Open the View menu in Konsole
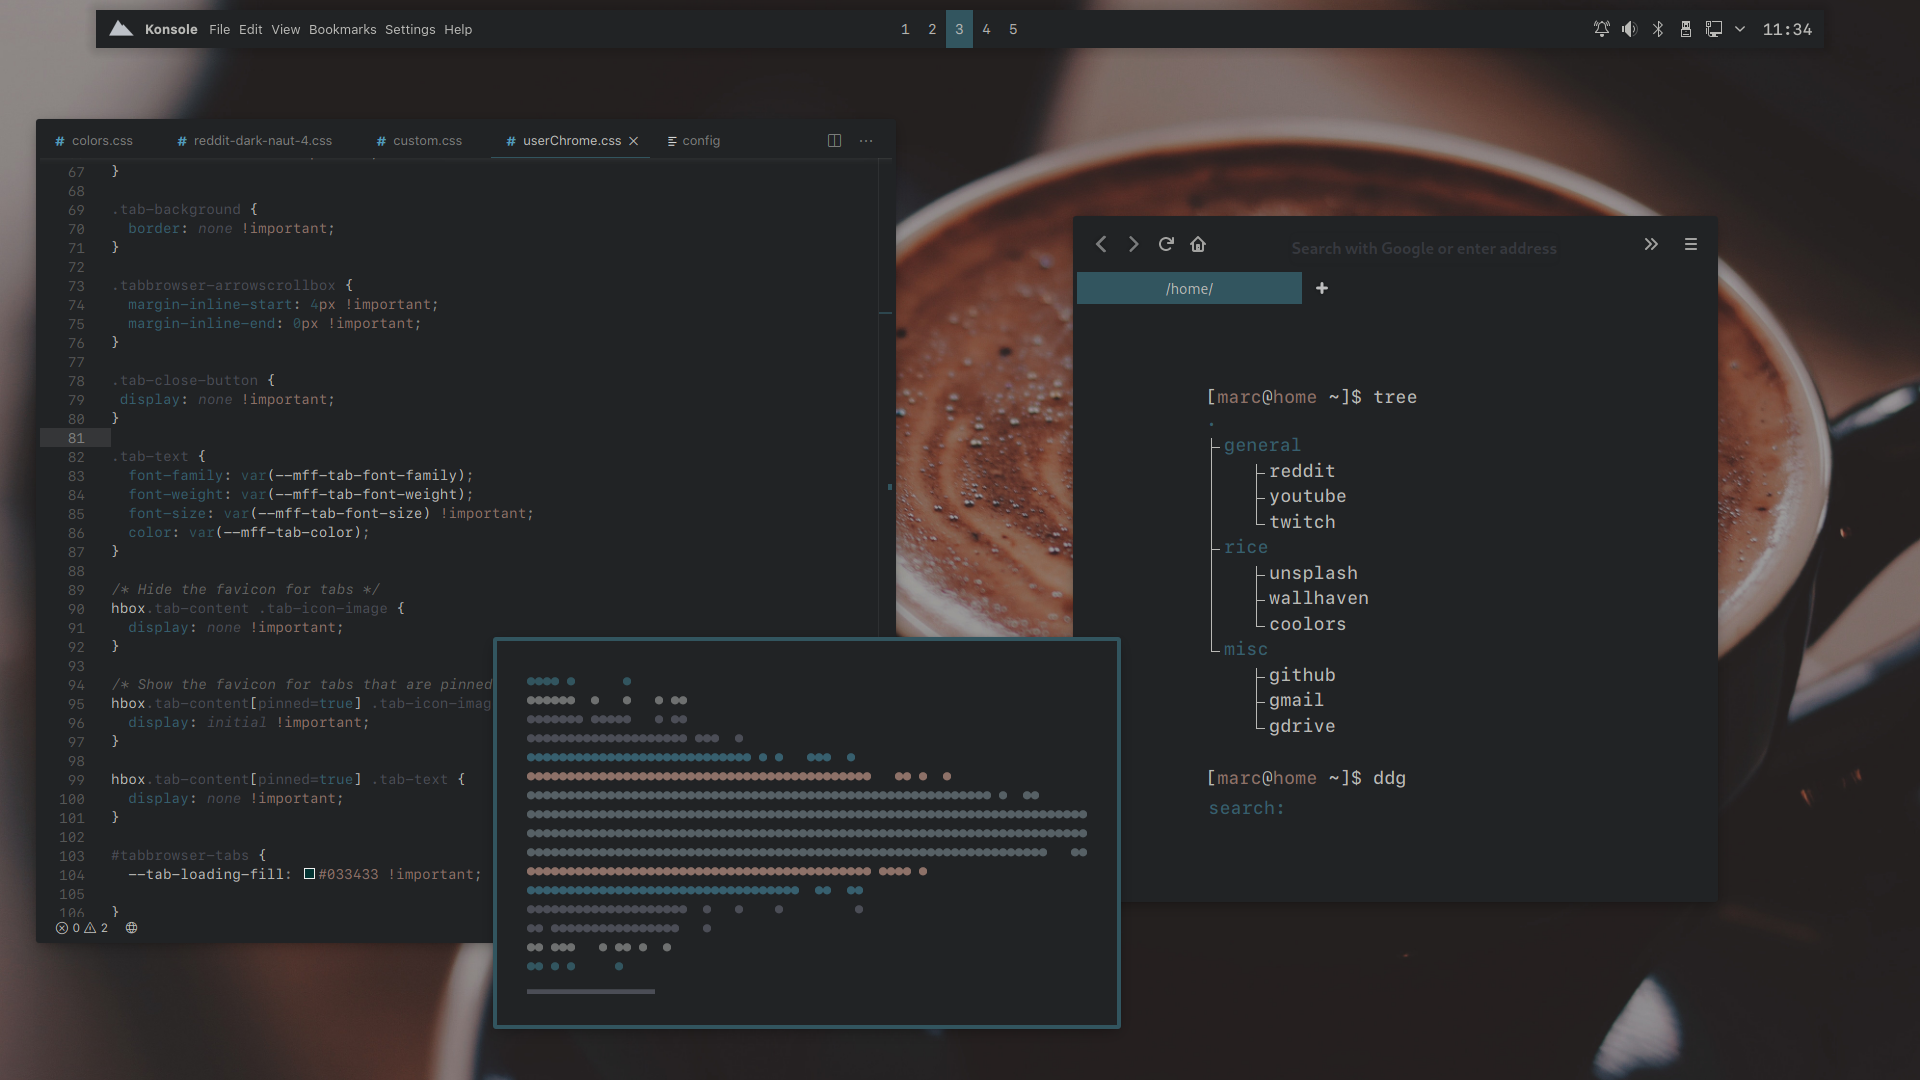Viewport: 1920px width, 1080px height. coord(285,29)
